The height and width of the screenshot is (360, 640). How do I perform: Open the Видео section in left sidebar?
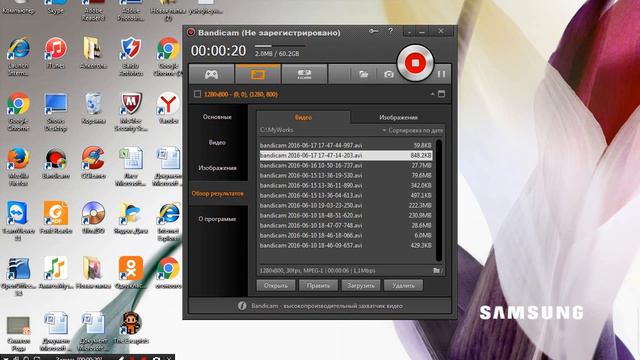pyautogui.click(x=217, y=142)
